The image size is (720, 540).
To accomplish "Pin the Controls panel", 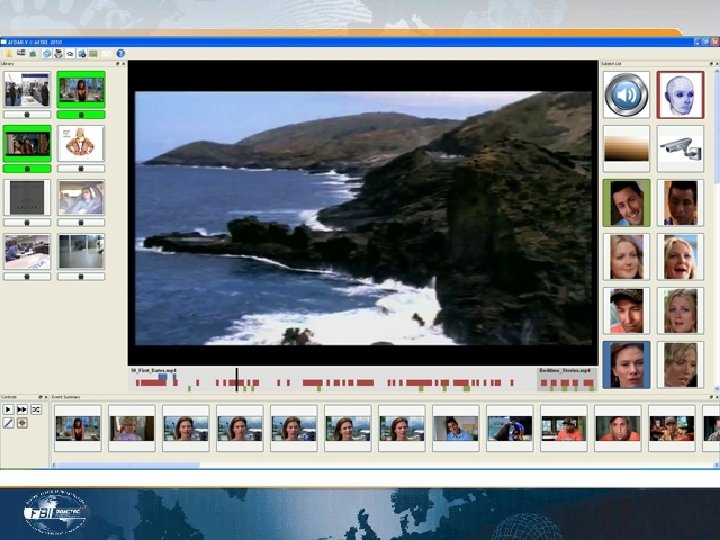I will point(40,397).
